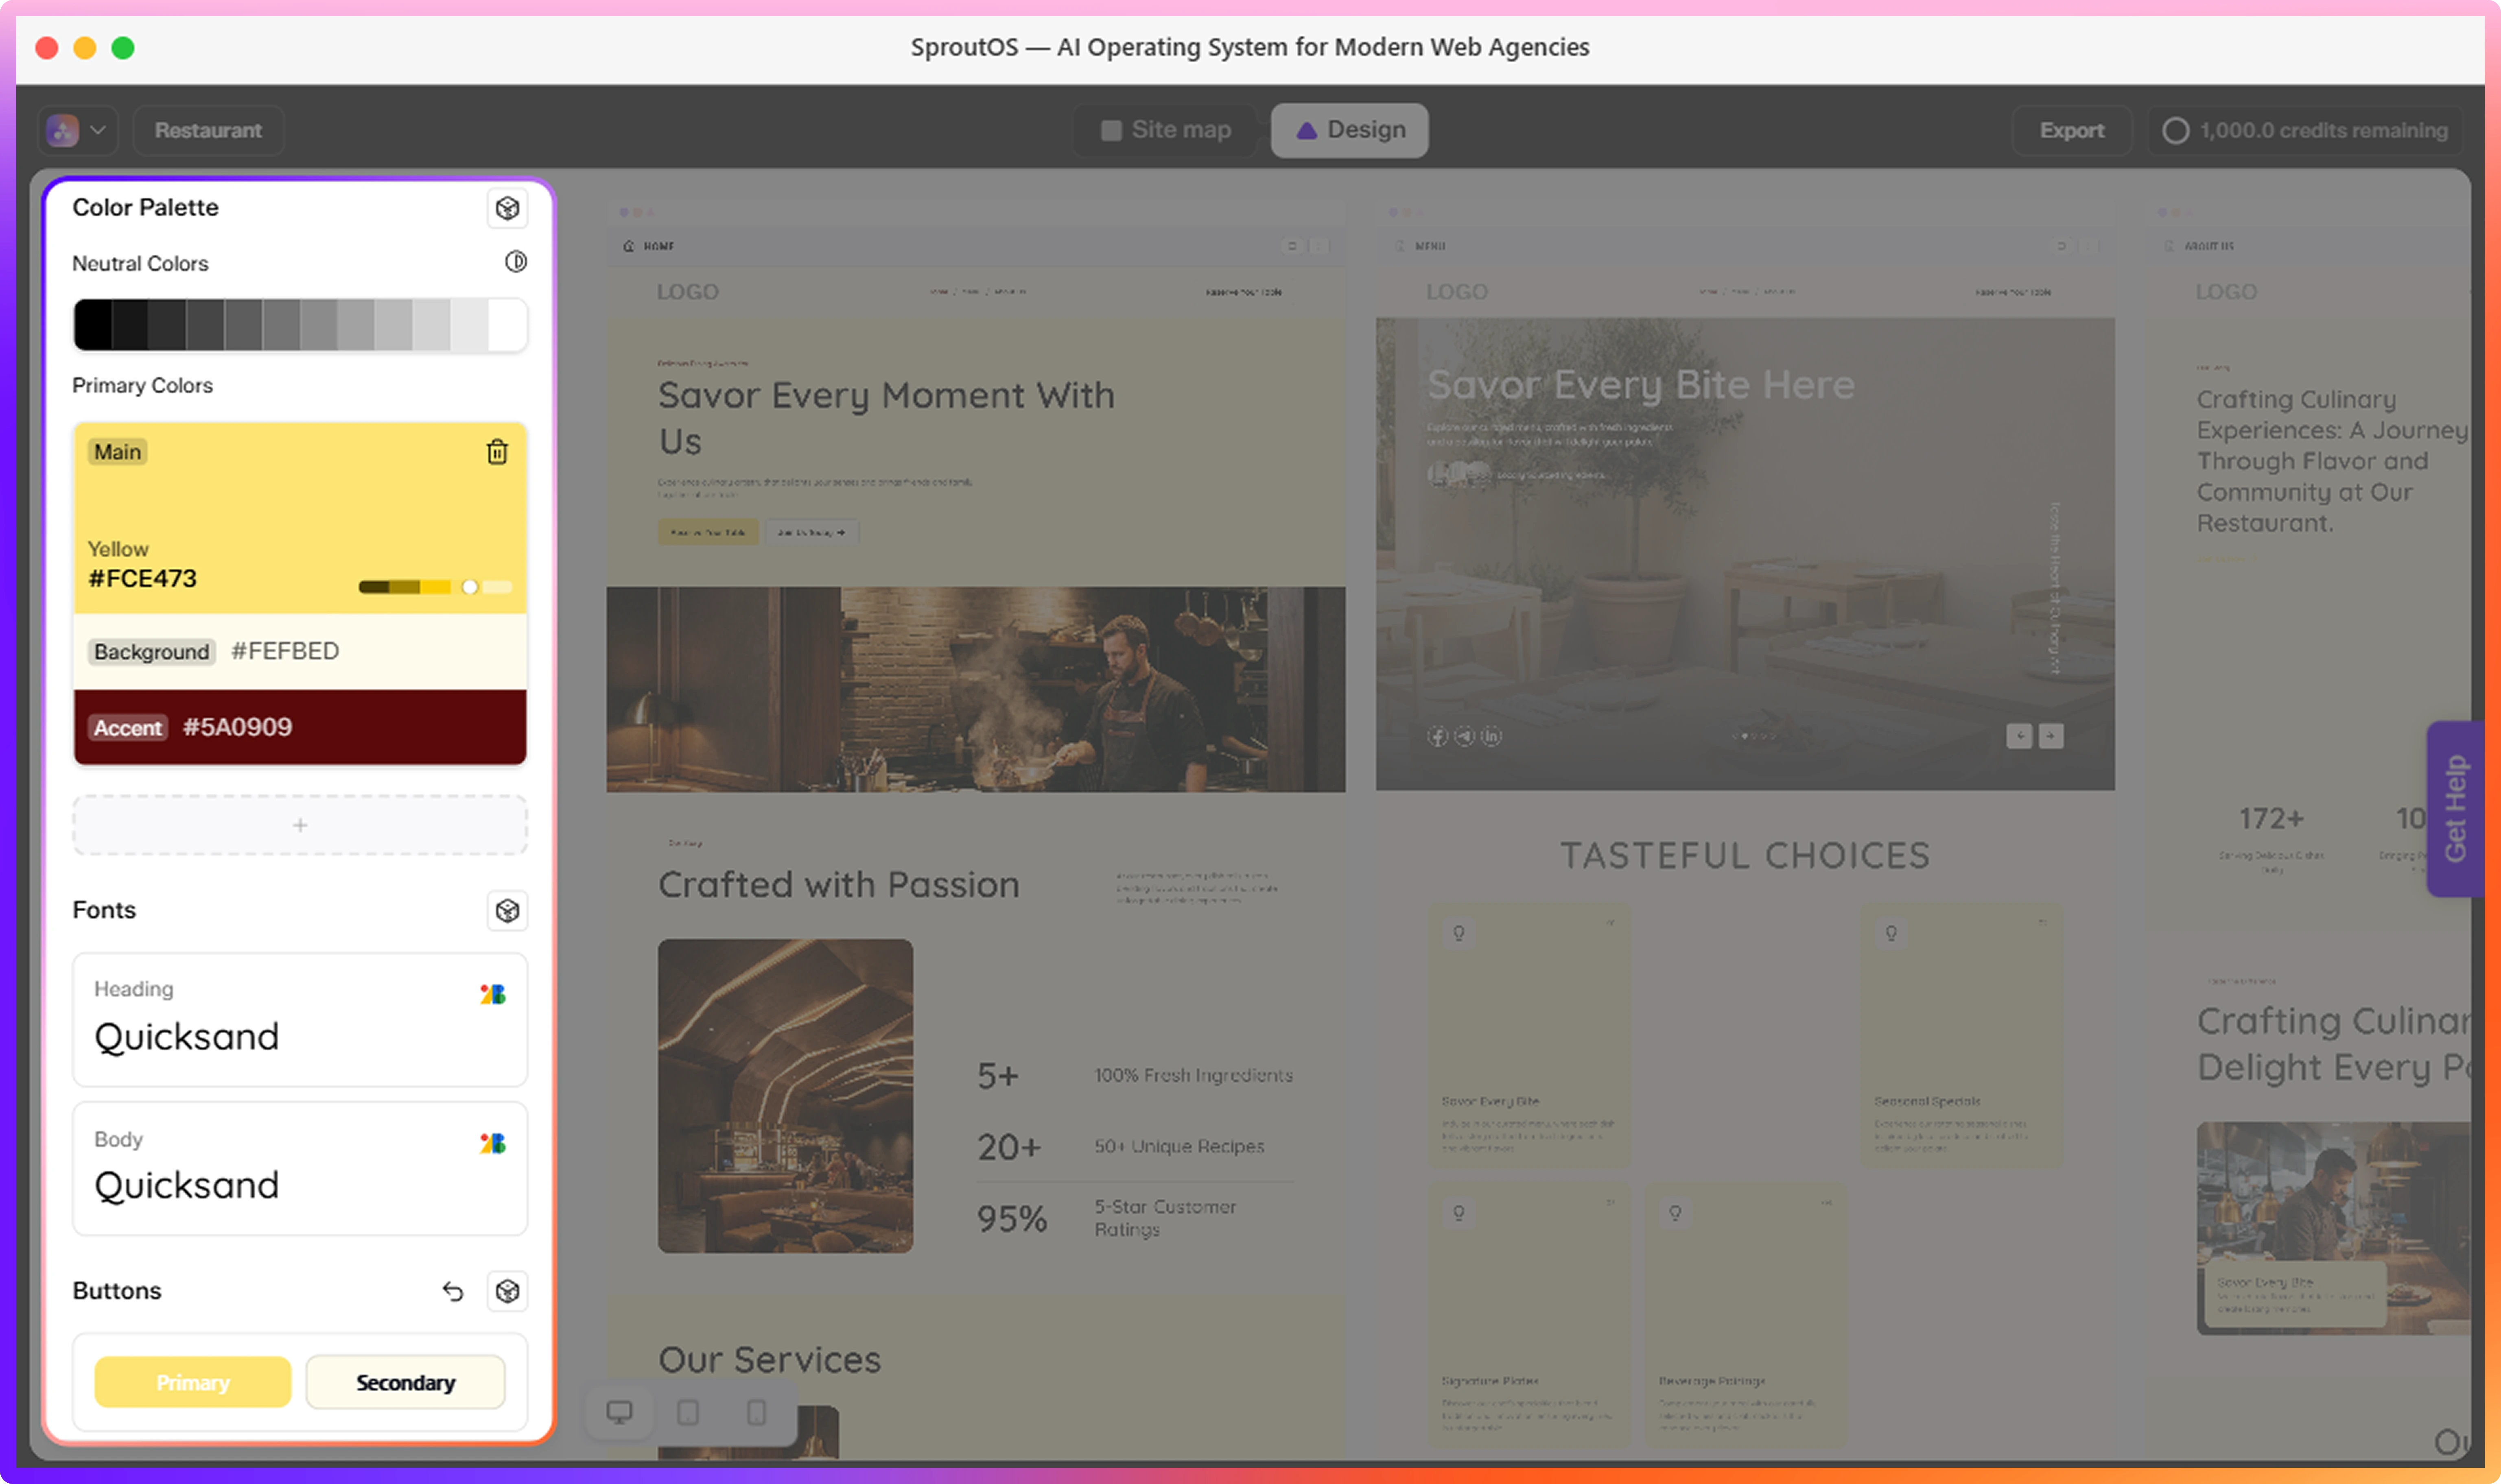2501x1484 pixels.
Task: Click the TASTEFUL CHOICES heading
Action: 1745,856
